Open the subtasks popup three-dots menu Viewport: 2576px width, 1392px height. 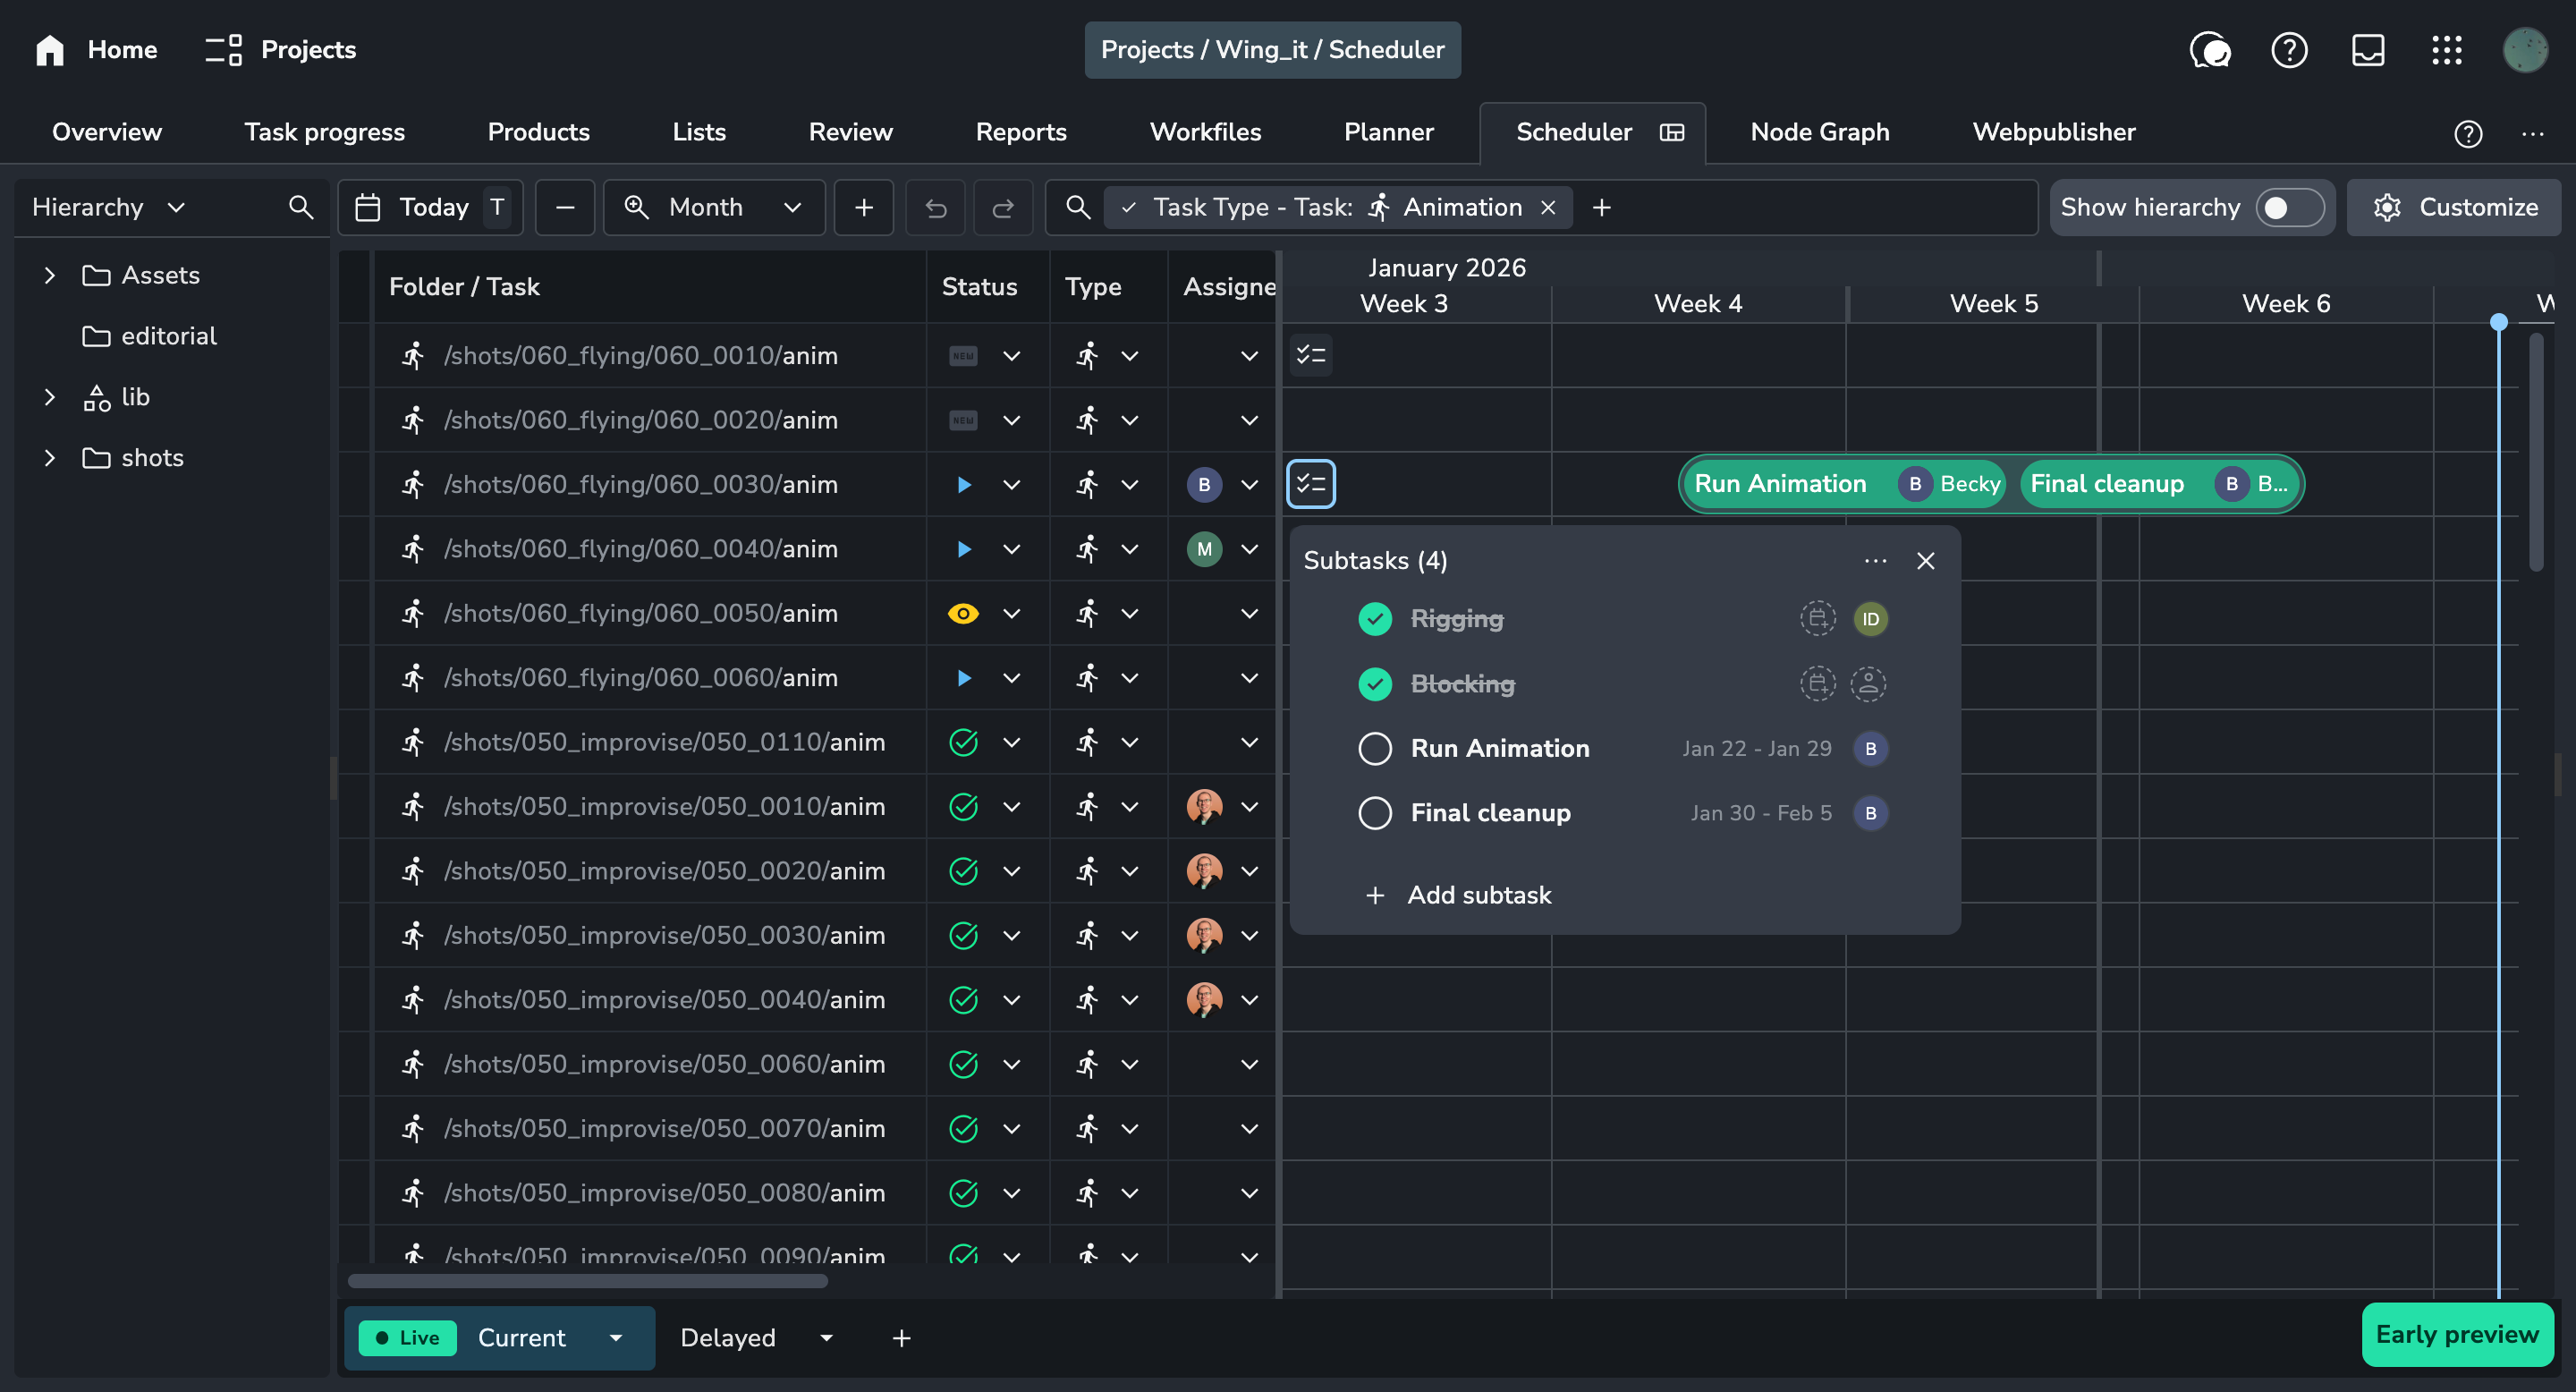click(1875, 561)
